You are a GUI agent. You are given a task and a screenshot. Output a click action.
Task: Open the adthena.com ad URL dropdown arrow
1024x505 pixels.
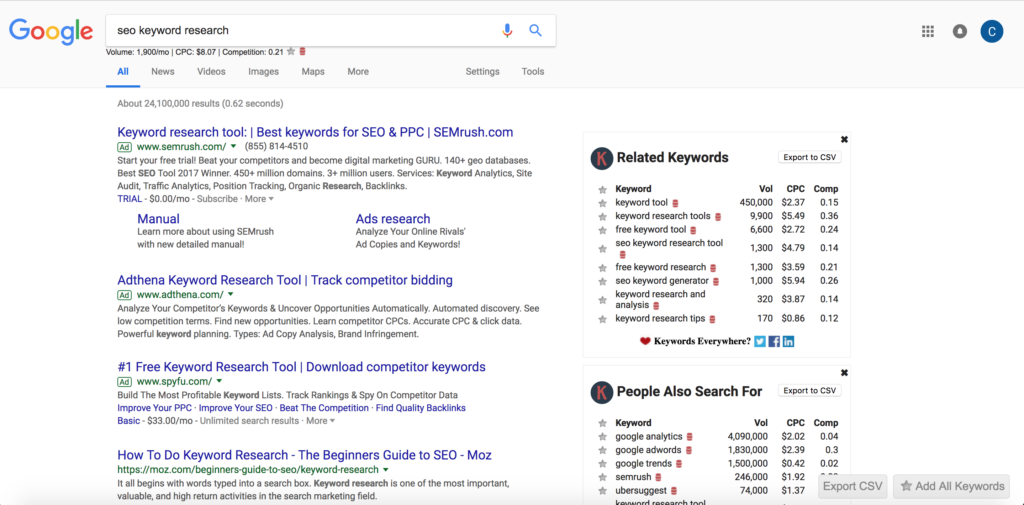pos(231,295)
